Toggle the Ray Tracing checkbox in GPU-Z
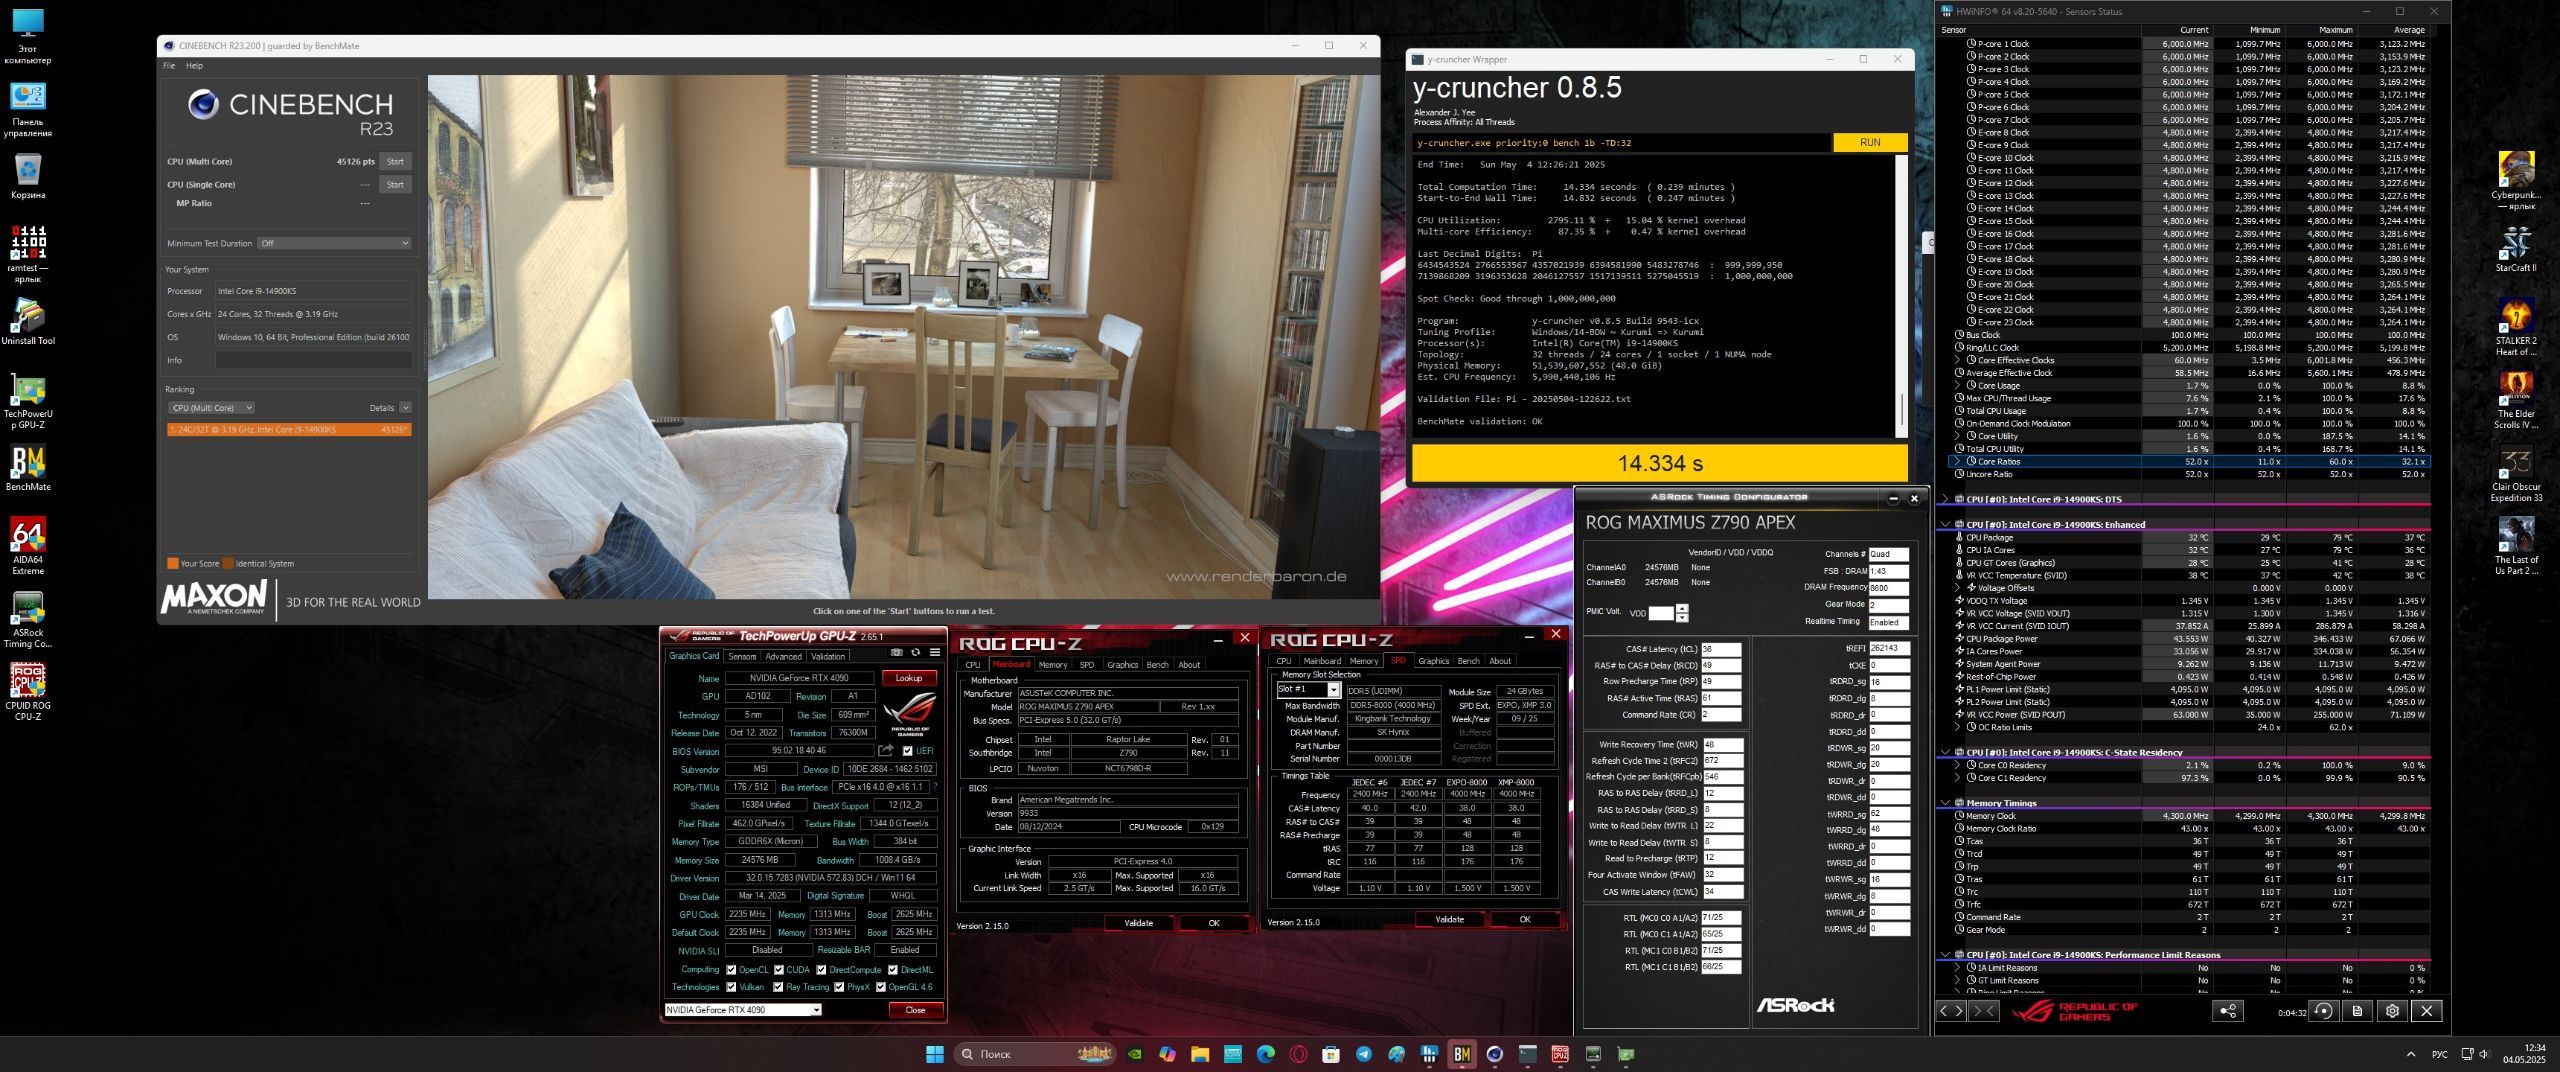This screenshot has height=1072, width=2560. 778,987
